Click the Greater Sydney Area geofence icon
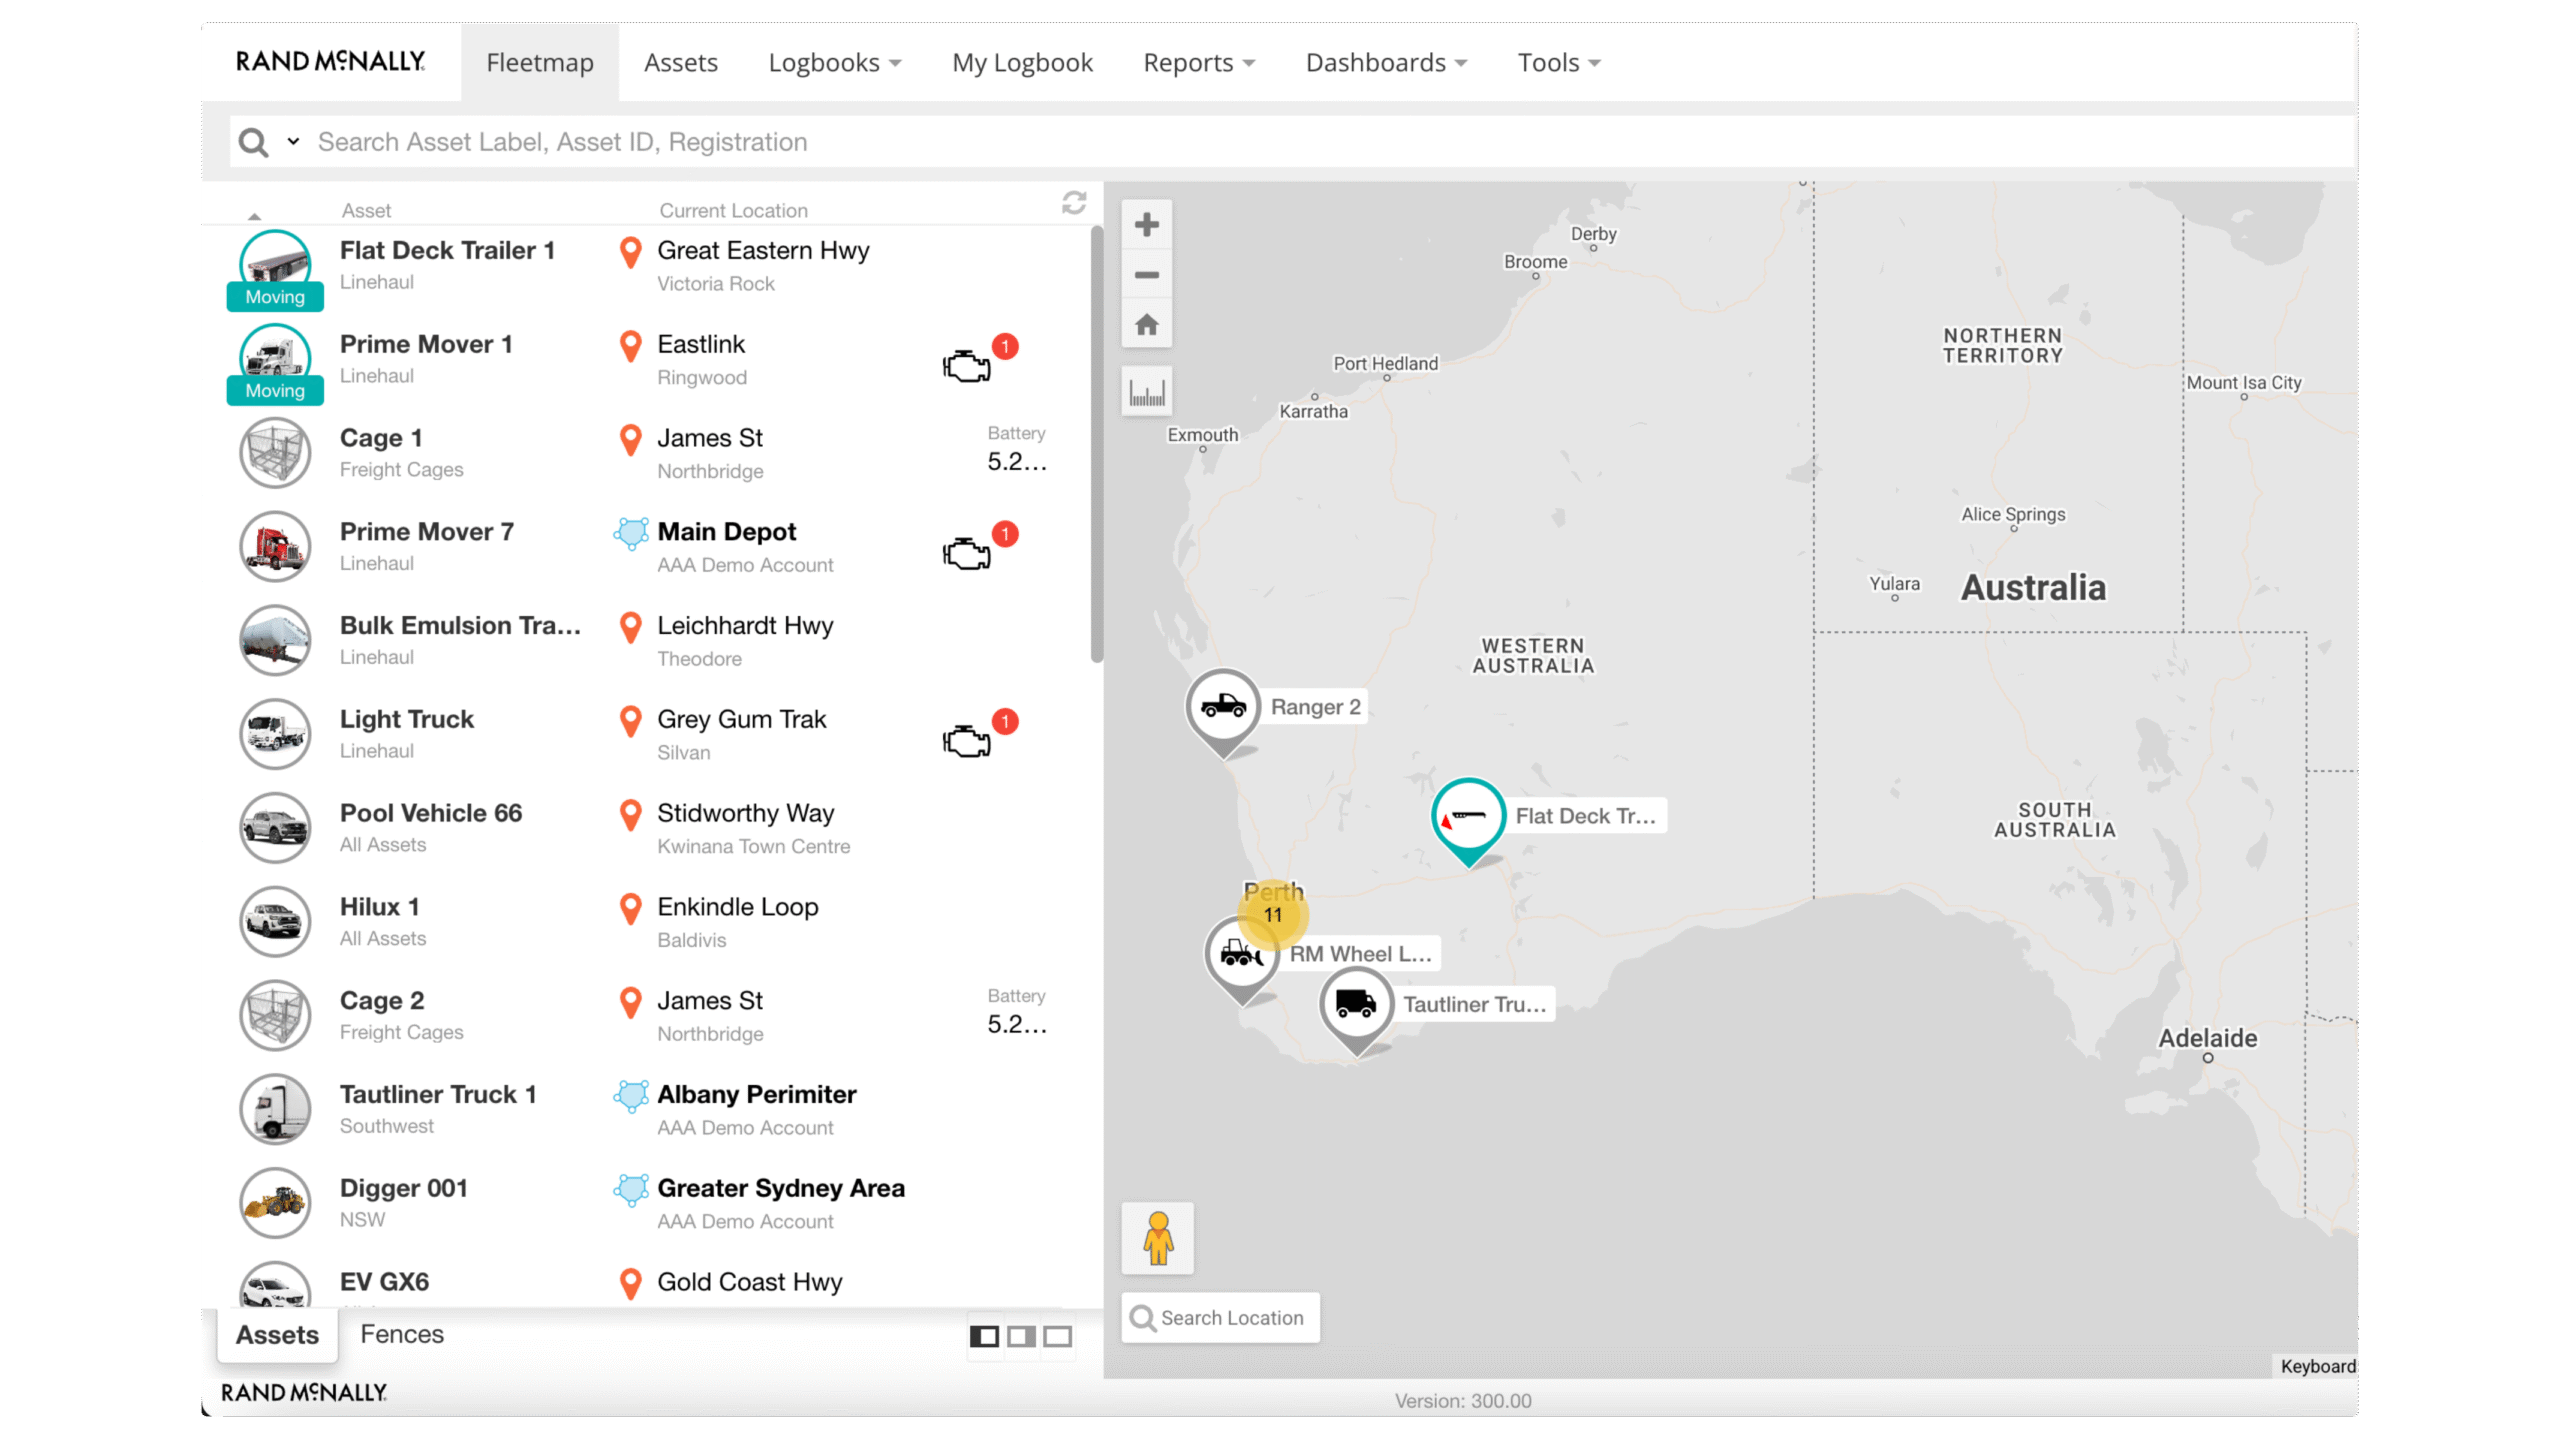Viewport: 2560px width, 1439px height. tap(630, 1190)
